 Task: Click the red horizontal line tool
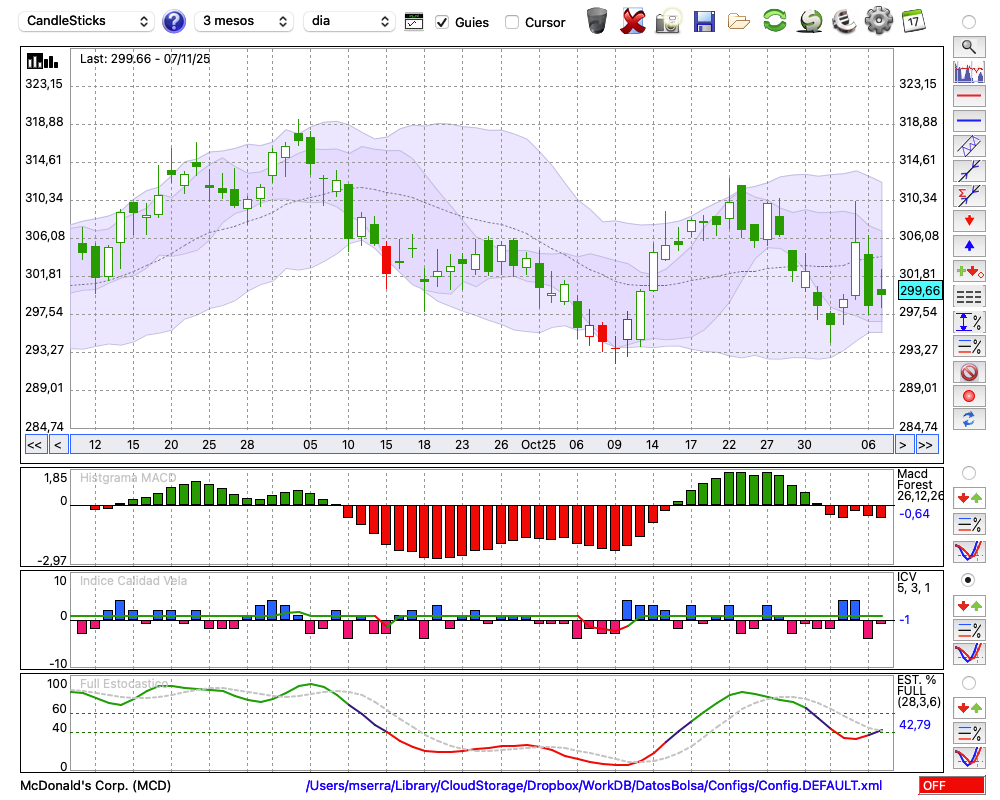[968, 97]
